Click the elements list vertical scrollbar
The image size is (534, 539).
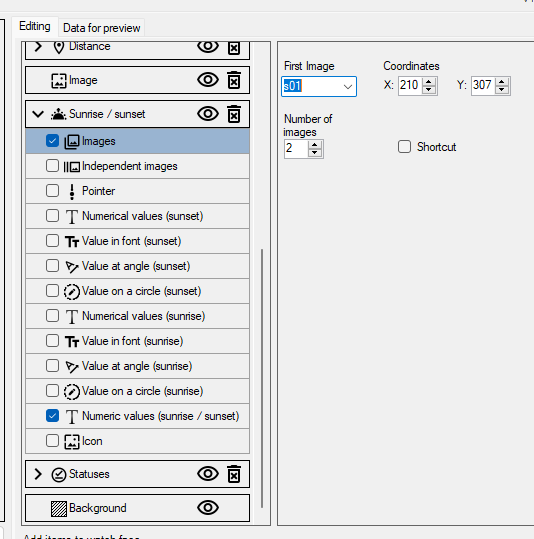coord(262,378)
